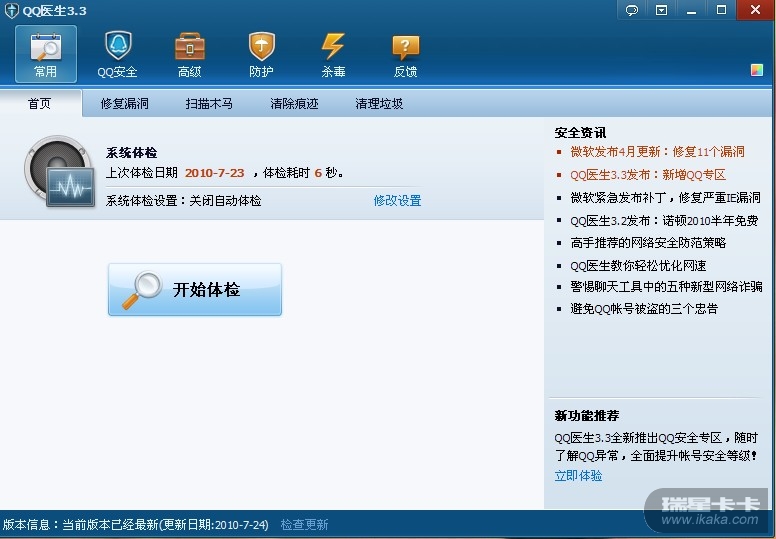Minimize the QQ医生 window
Screen dimensions: 776x539
691,10
